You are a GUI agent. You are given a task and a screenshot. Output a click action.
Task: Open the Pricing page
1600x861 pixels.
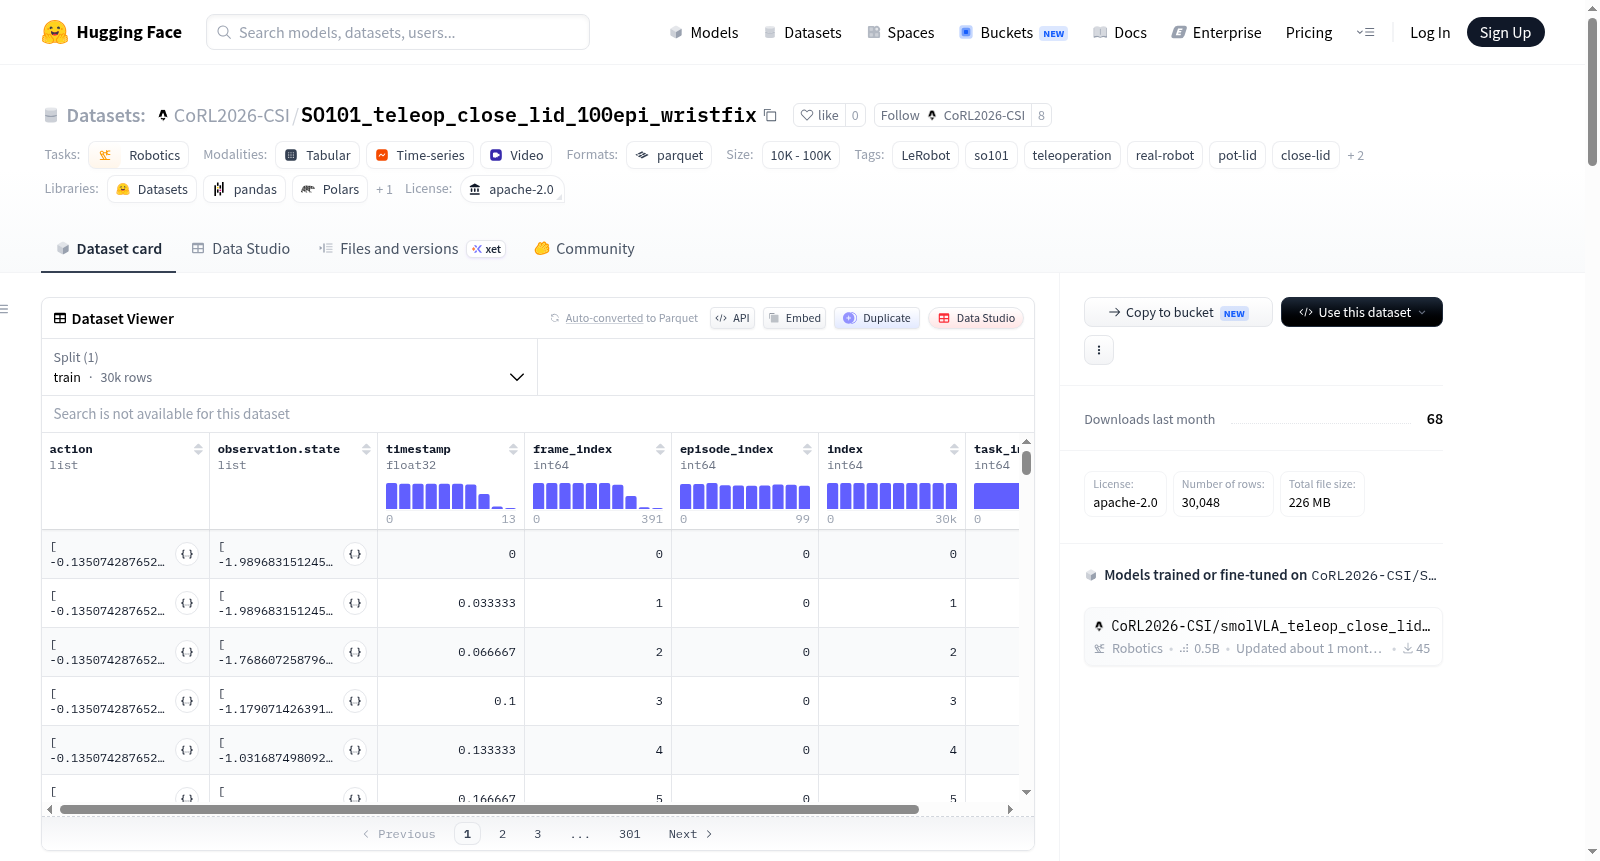1309,33
